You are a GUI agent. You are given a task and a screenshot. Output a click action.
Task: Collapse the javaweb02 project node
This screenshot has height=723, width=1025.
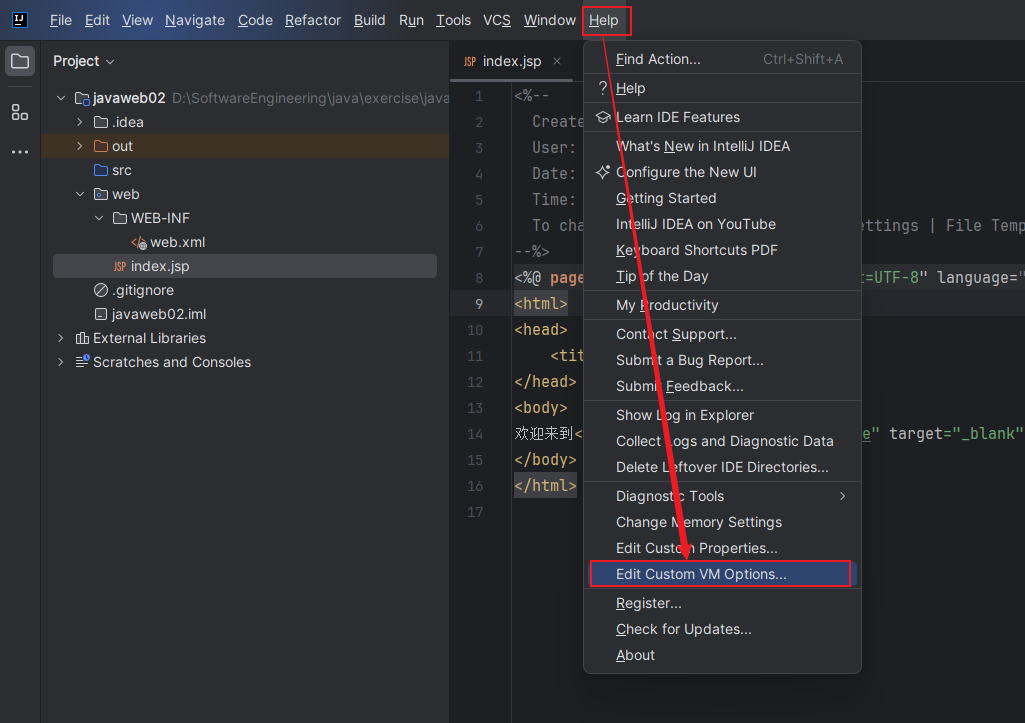(x=61, y=98)
